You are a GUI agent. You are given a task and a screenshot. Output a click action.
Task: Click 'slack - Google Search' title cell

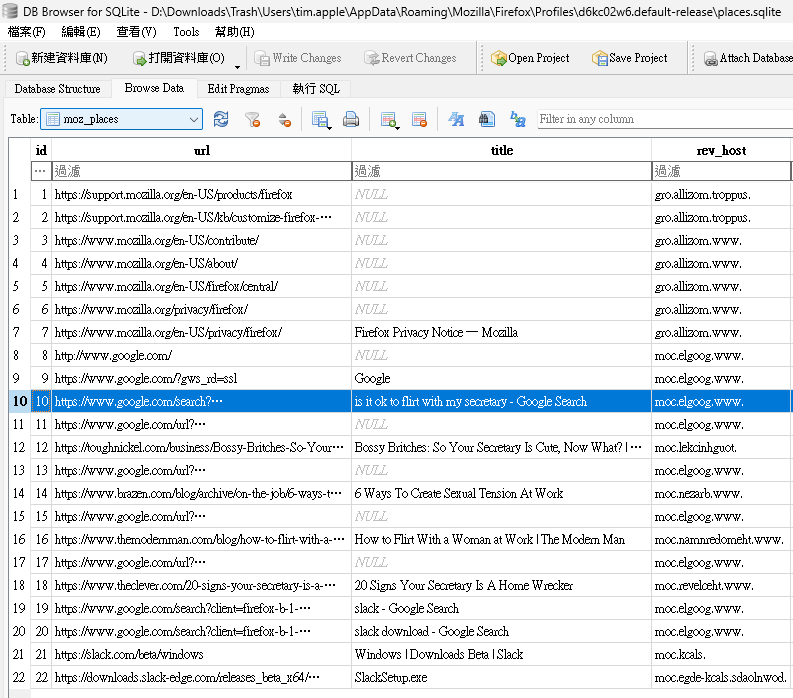501,608
